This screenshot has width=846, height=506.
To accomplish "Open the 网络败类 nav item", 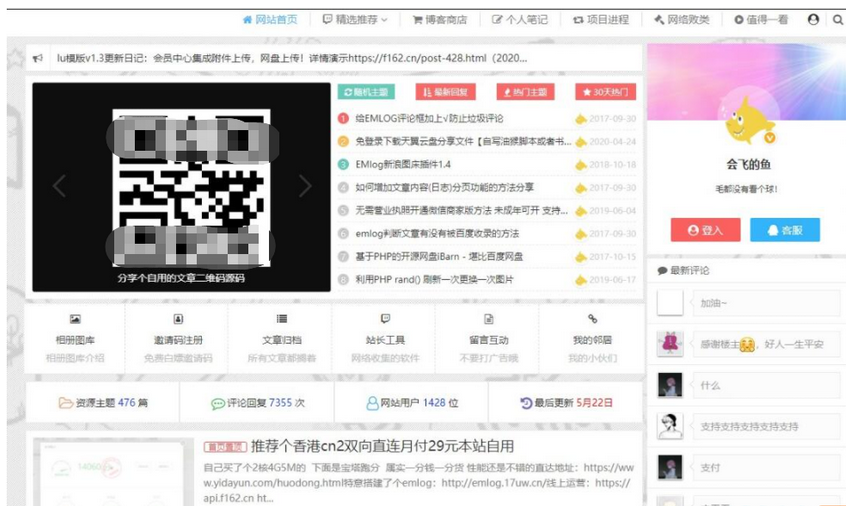I will (x=682, y=20).
